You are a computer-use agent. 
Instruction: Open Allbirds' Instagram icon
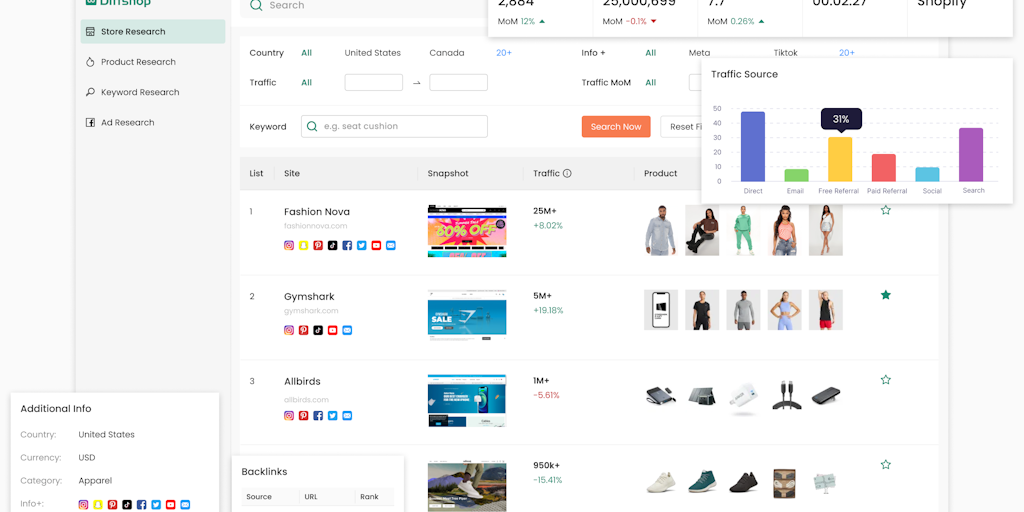click(x=289, y=415)
